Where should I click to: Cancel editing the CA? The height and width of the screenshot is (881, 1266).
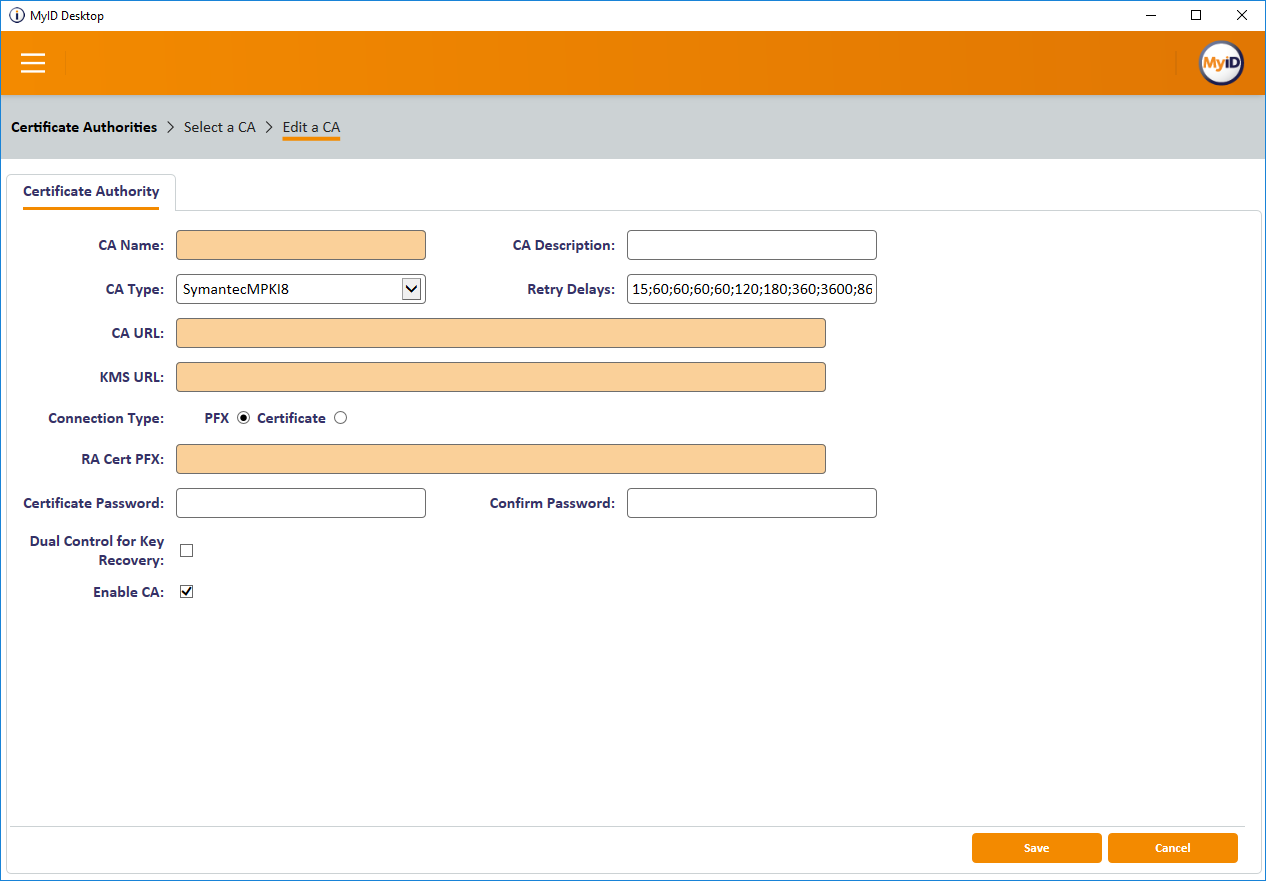[x=1173, y=848]
